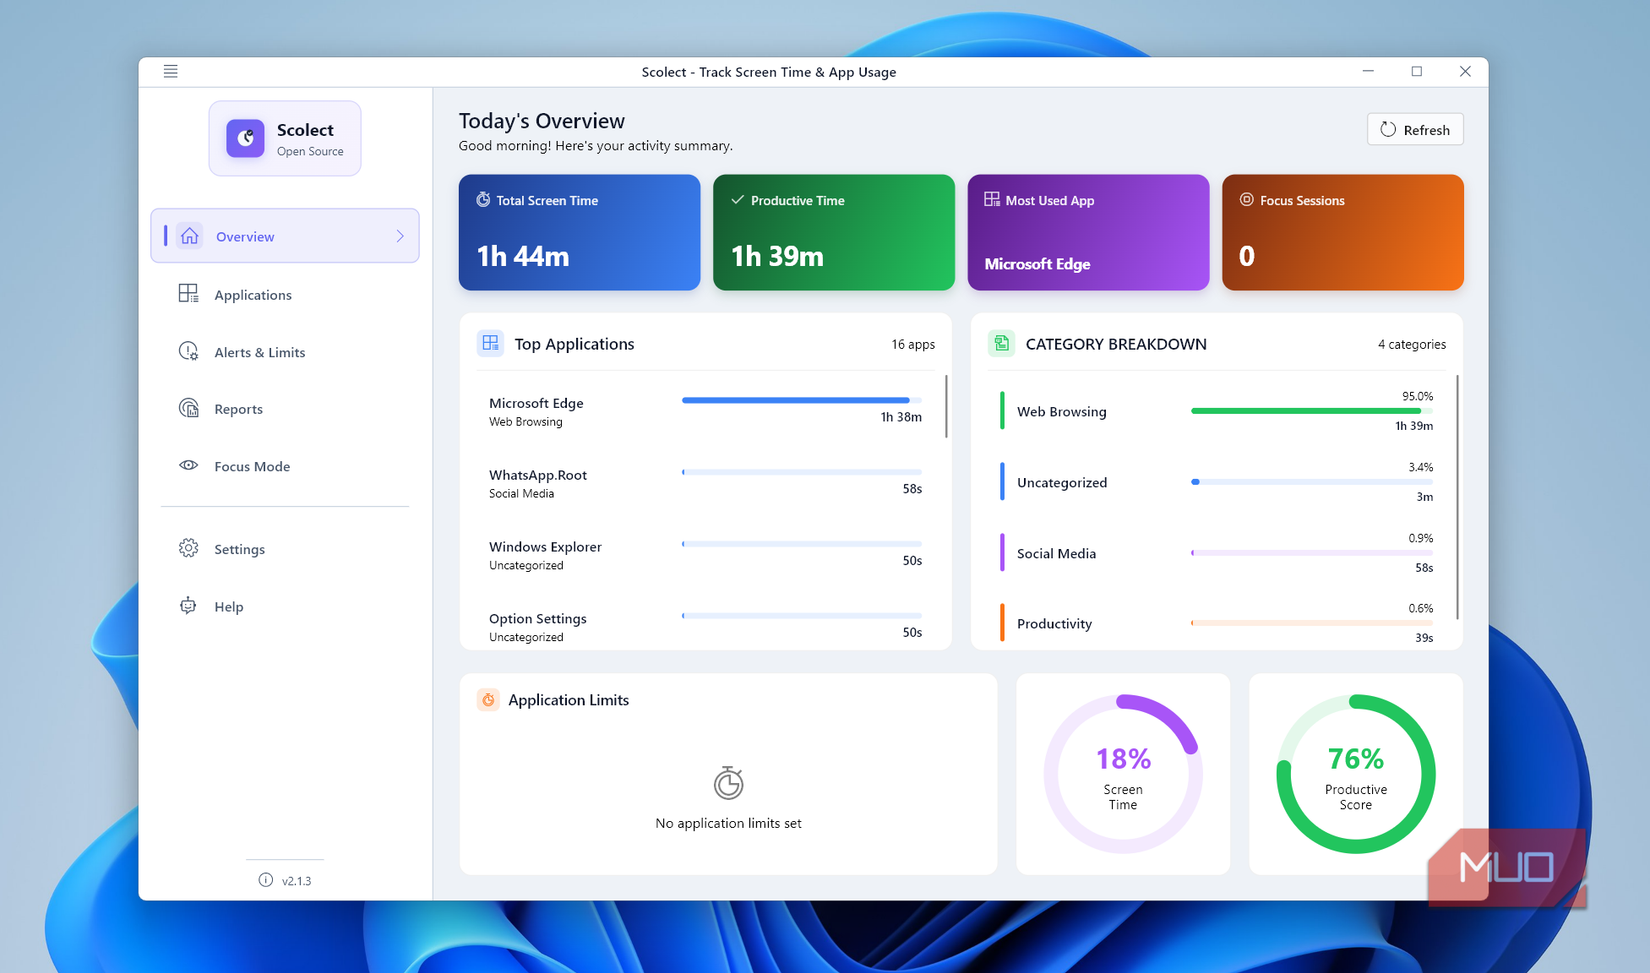This screenshot has width=1650, height=973.
Task: Open Alerts & Limits section
Action: tap(285, 352)
